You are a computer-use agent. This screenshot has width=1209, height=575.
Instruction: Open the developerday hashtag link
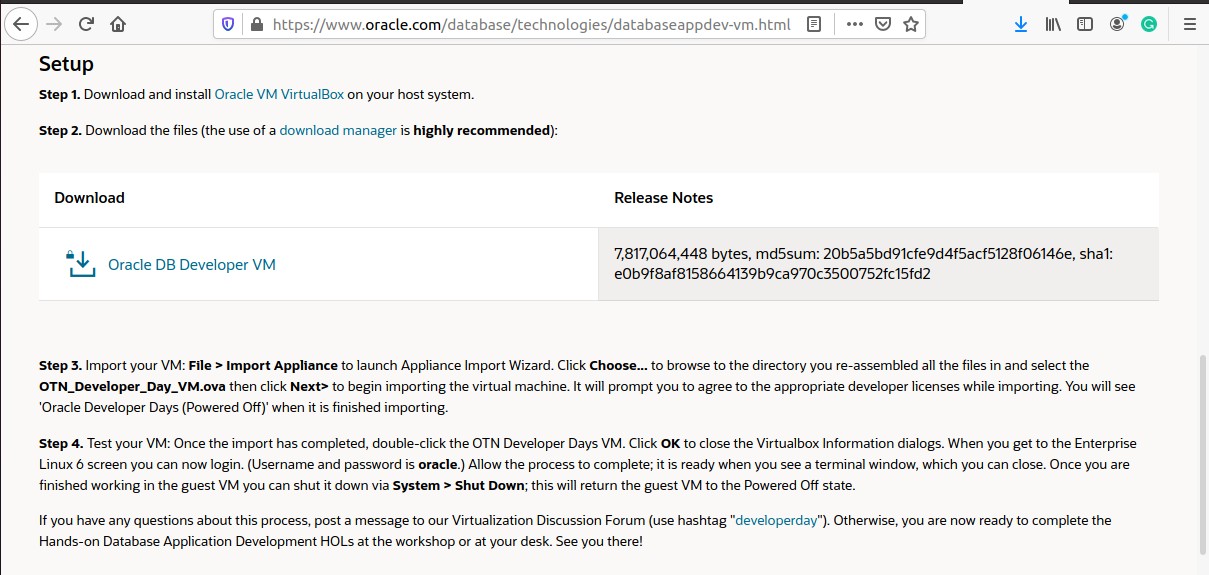pyautogui.click(x=776, y=520)
